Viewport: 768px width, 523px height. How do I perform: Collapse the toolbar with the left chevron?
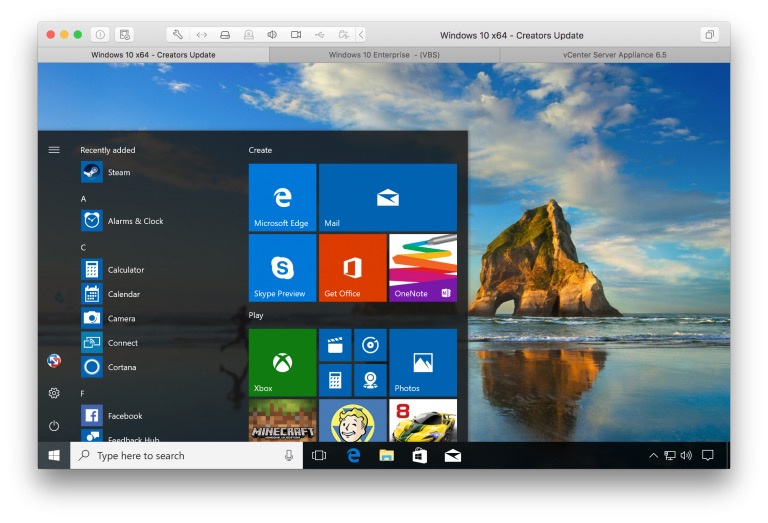(361, 35)
